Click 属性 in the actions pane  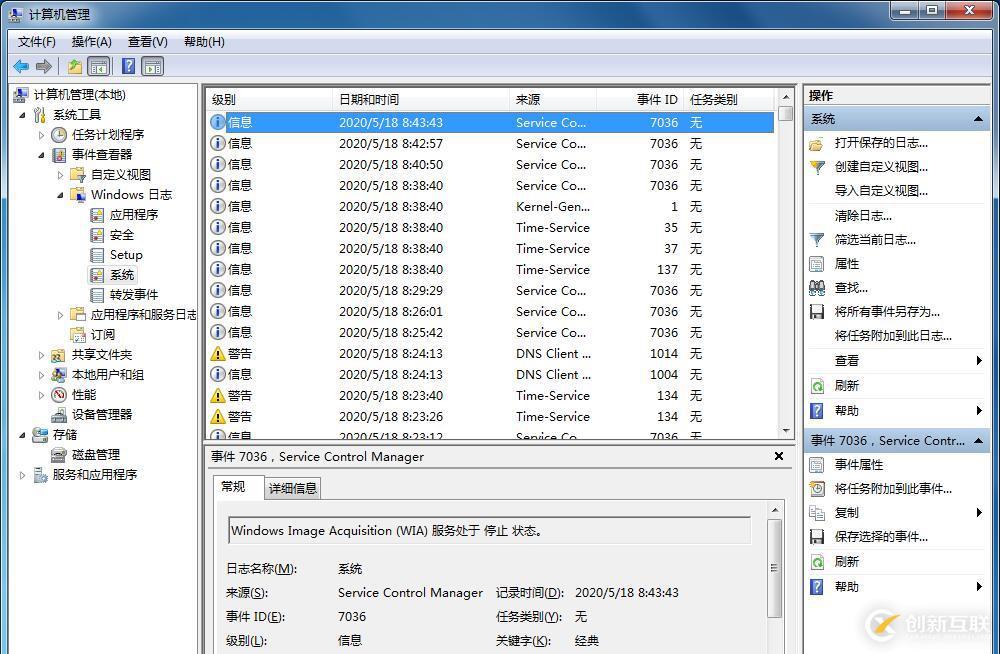coord(846,264)
